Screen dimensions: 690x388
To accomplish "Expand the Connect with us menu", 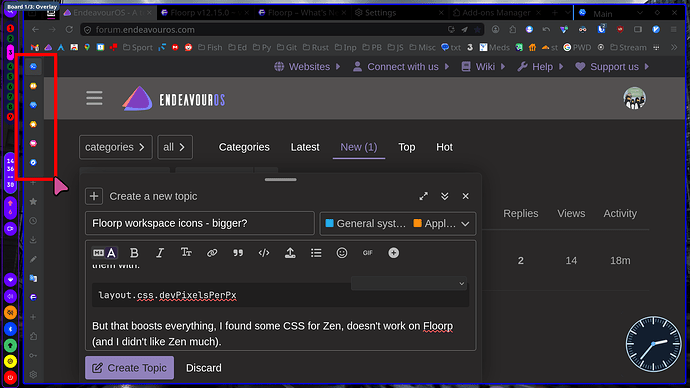I will (x=401, y=67).
